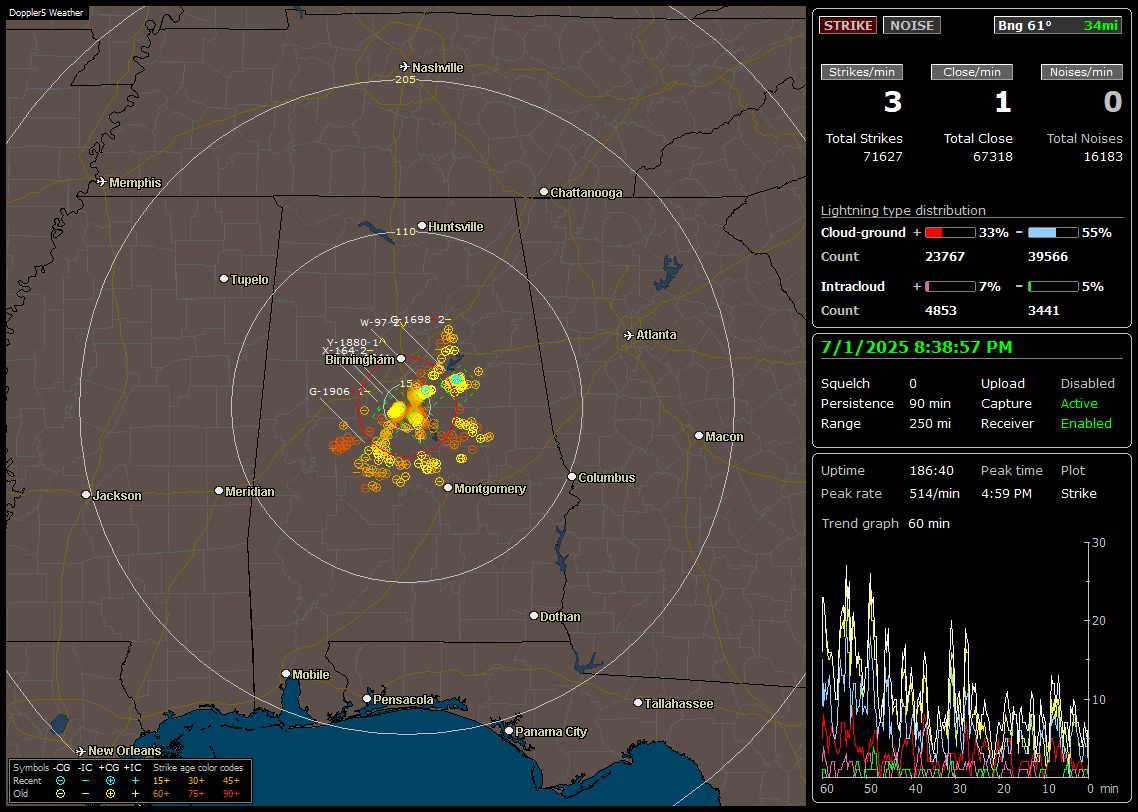Select the Macon city marker dot
The width and height of the screenshot is (1138, 812).
click(699, 435)
